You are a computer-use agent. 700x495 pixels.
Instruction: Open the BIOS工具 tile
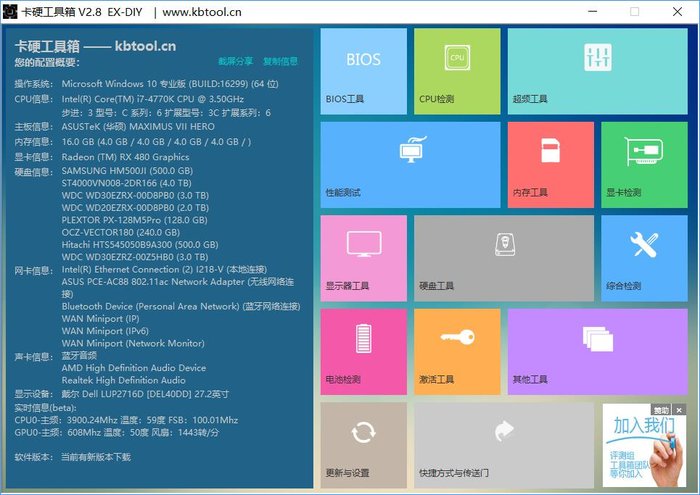pyautogui.click(x=363, y=71)
